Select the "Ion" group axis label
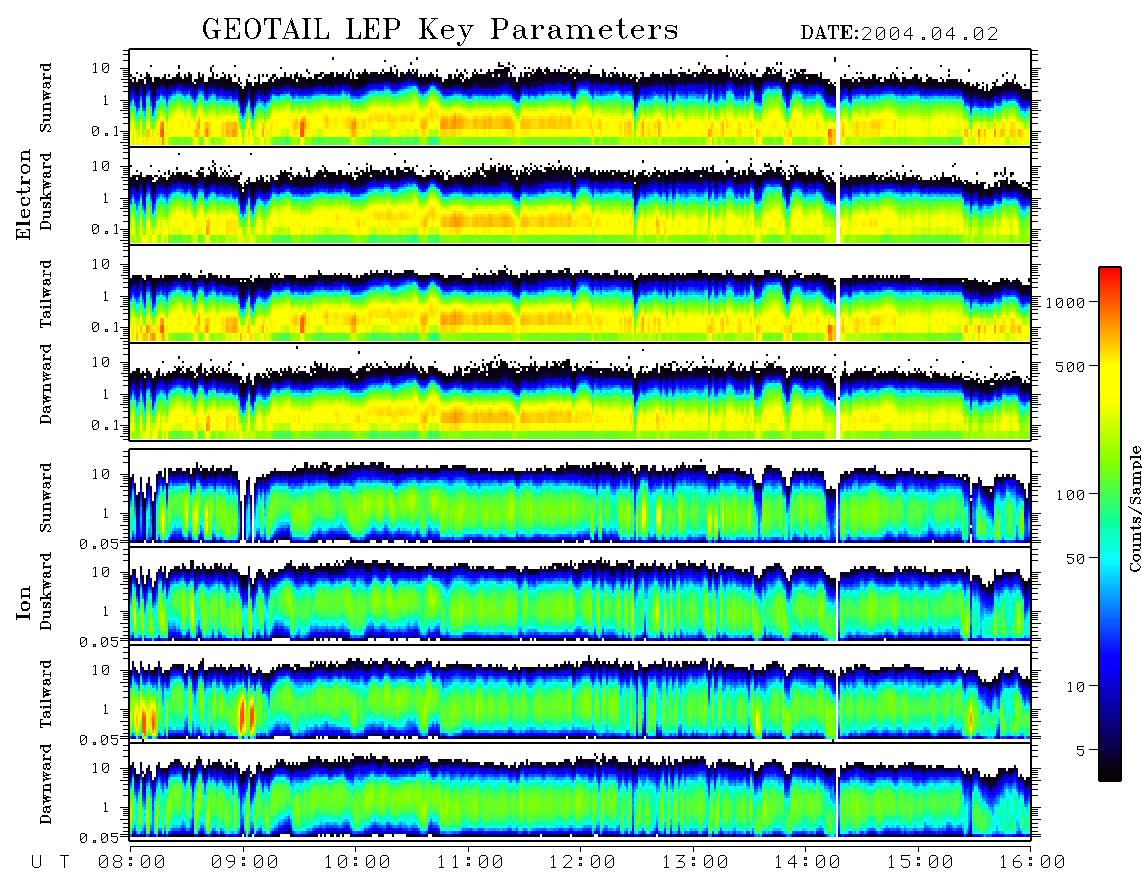The height and width of the screenshot is (880, 1142). (24, 602)
